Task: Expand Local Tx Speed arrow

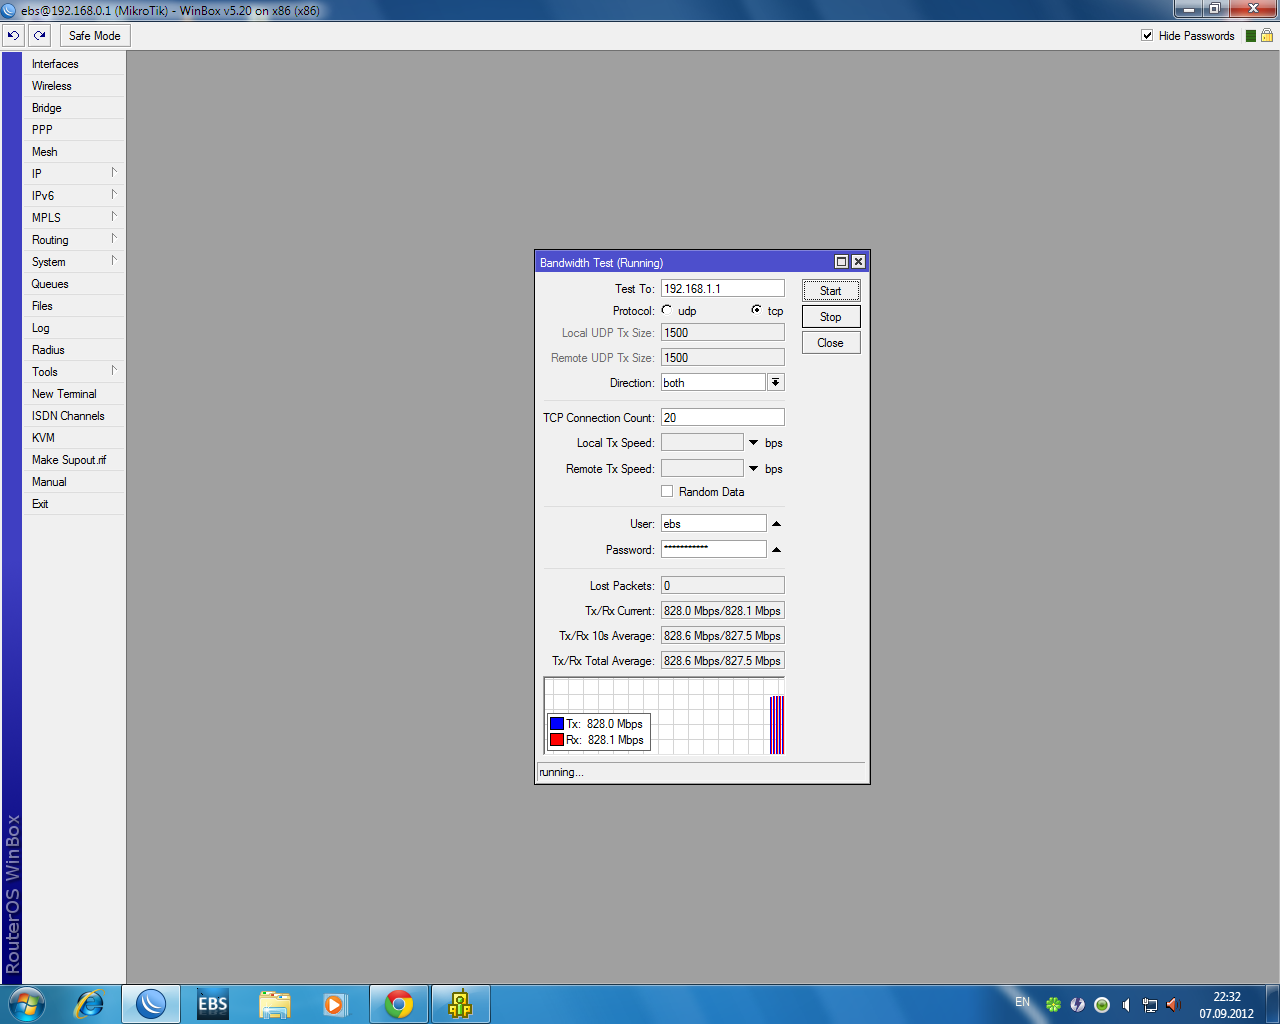Action: click(754, 442)
